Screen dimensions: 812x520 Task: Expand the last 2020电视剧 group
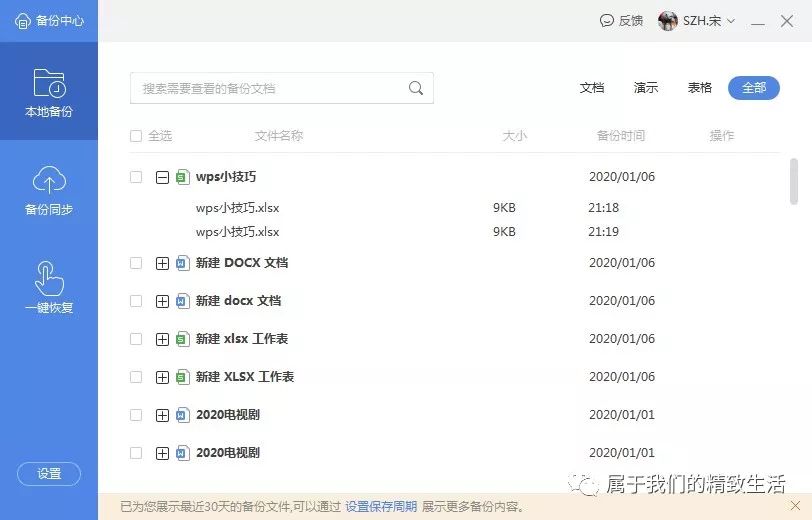pyautogui.click(x=162, y=454)
